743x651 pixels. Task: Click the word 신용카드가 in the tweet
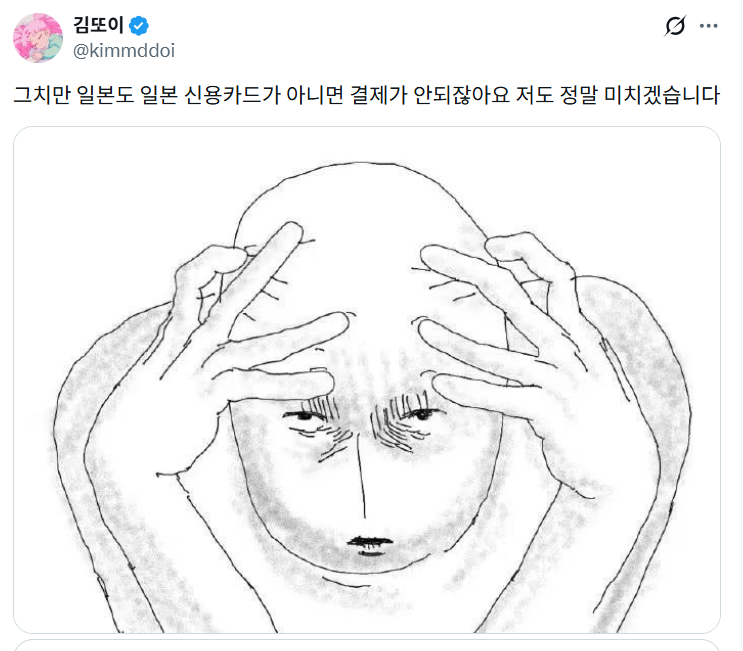click(x=232, y=95)
